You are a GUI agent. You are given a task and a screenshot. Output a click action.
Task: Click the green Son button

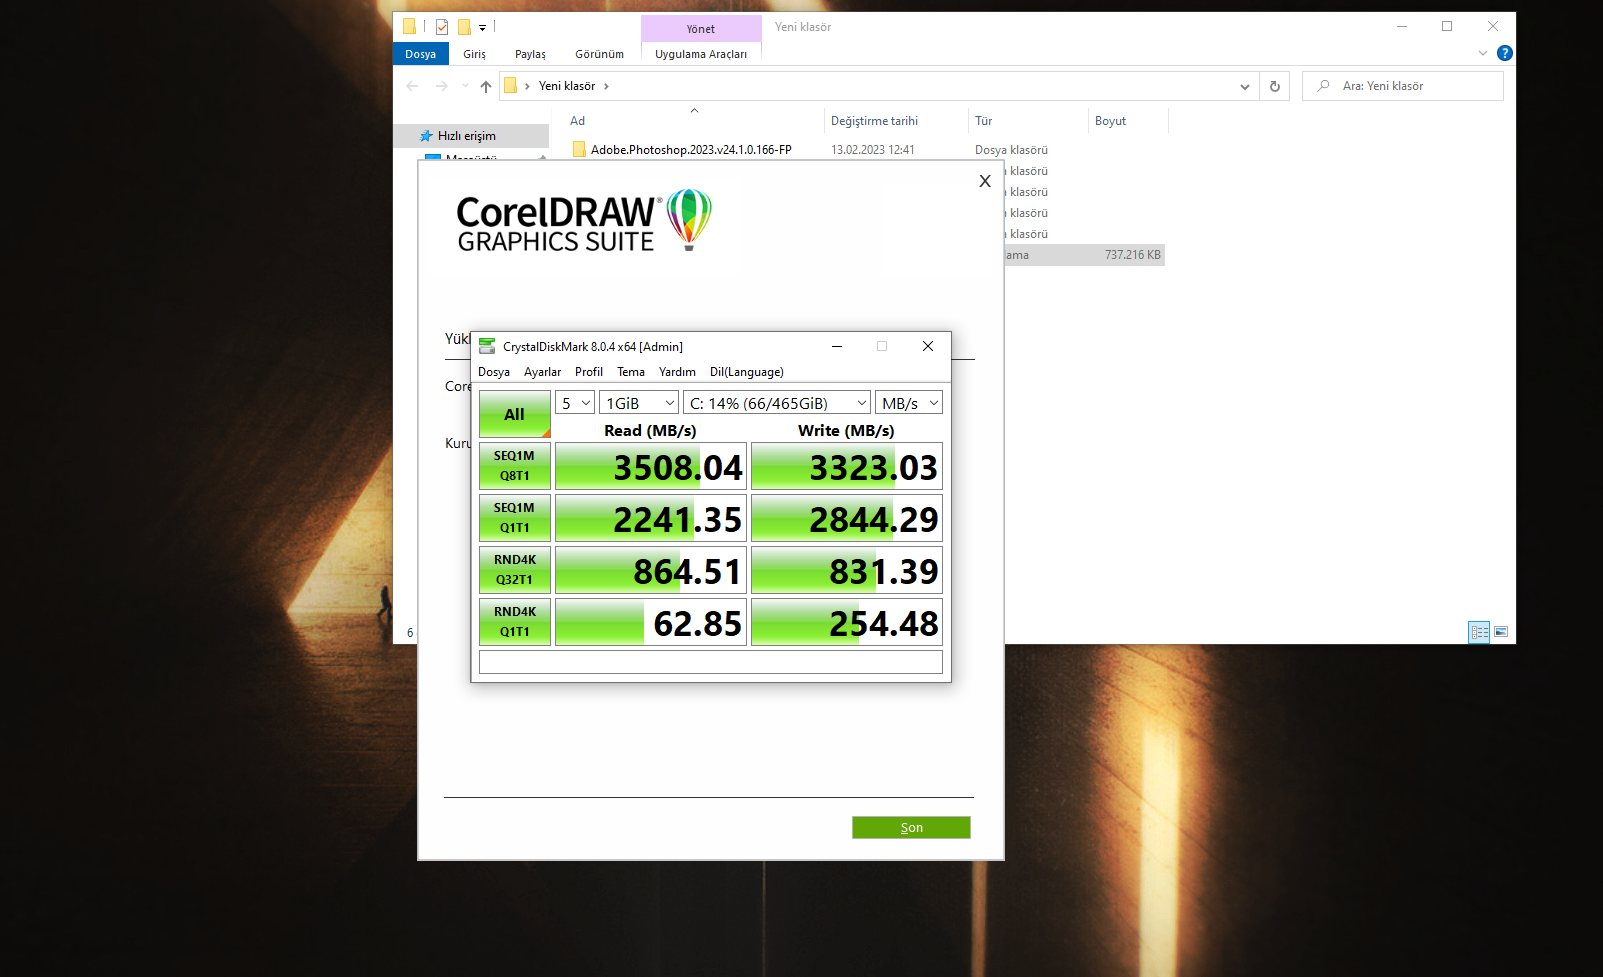[x=911, y=827]
